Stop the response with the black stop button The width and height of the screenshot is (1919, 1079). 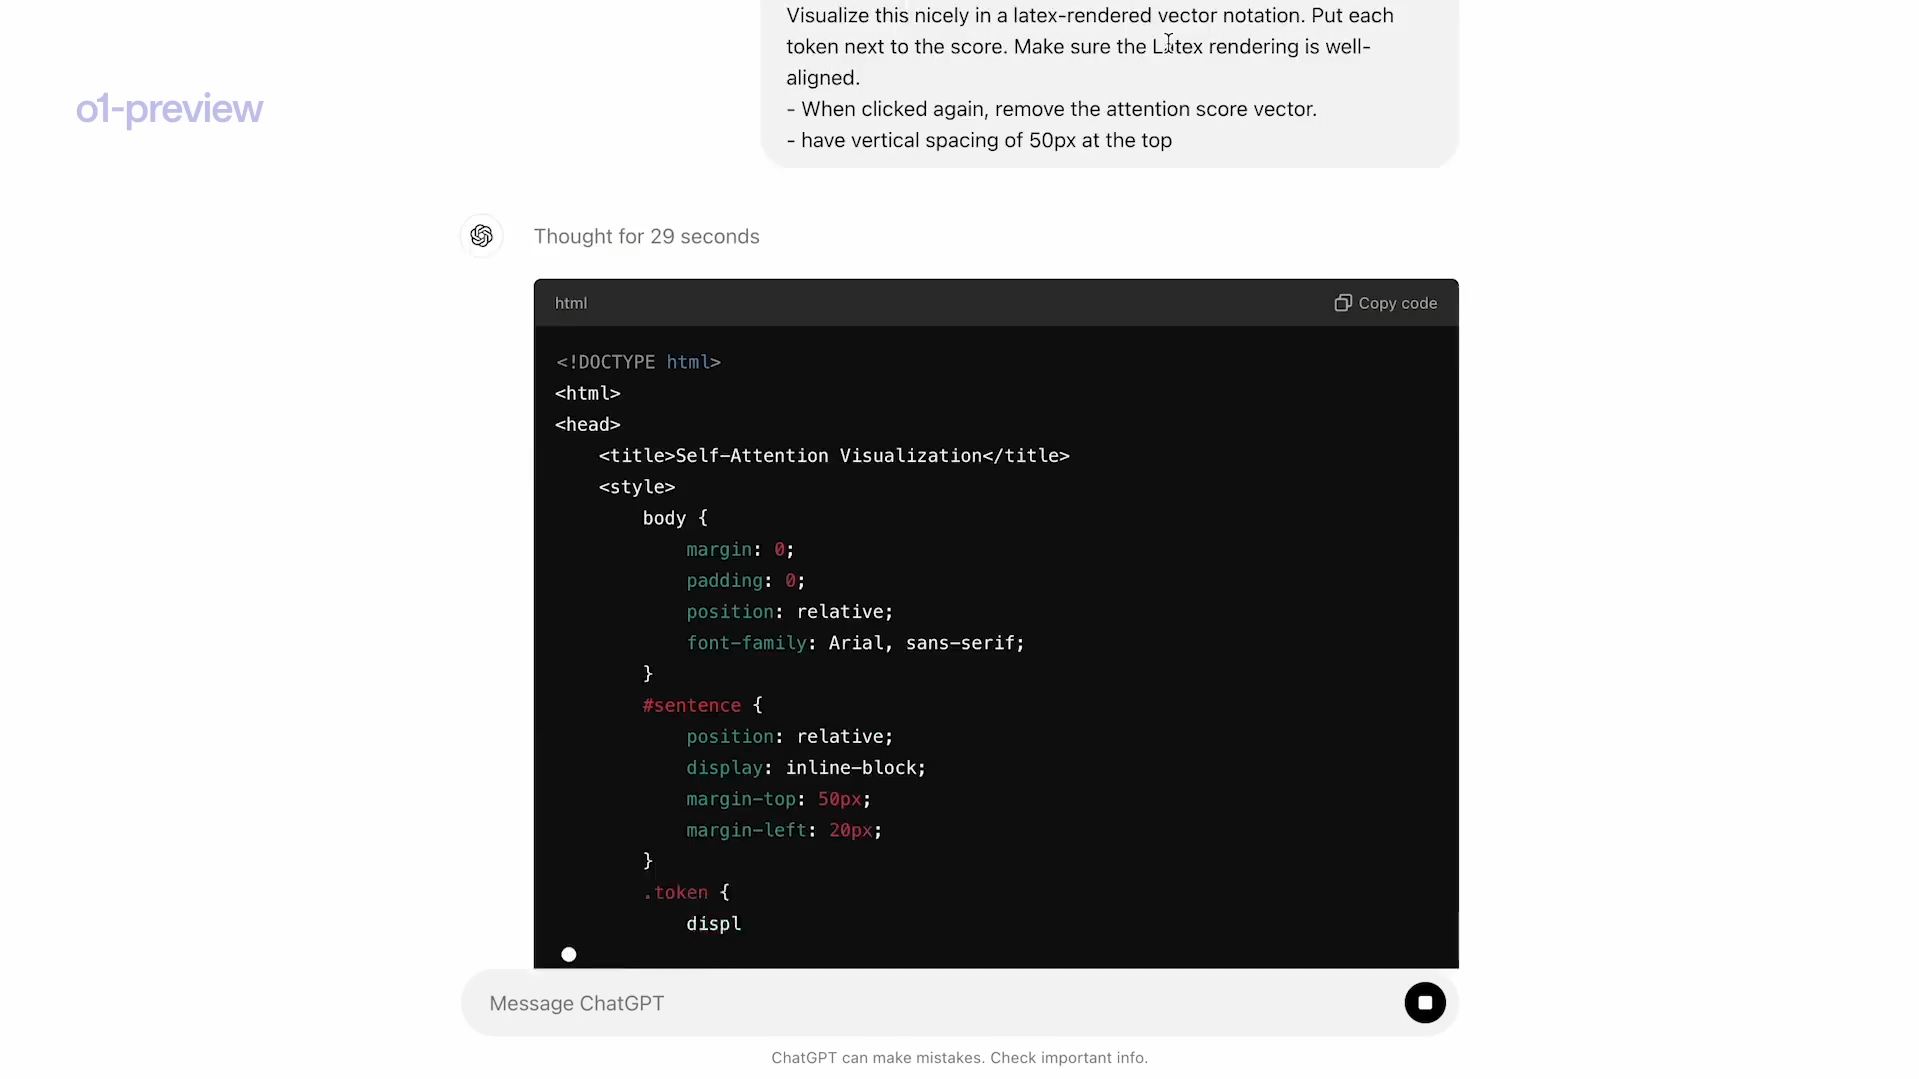point(1424,1003)
